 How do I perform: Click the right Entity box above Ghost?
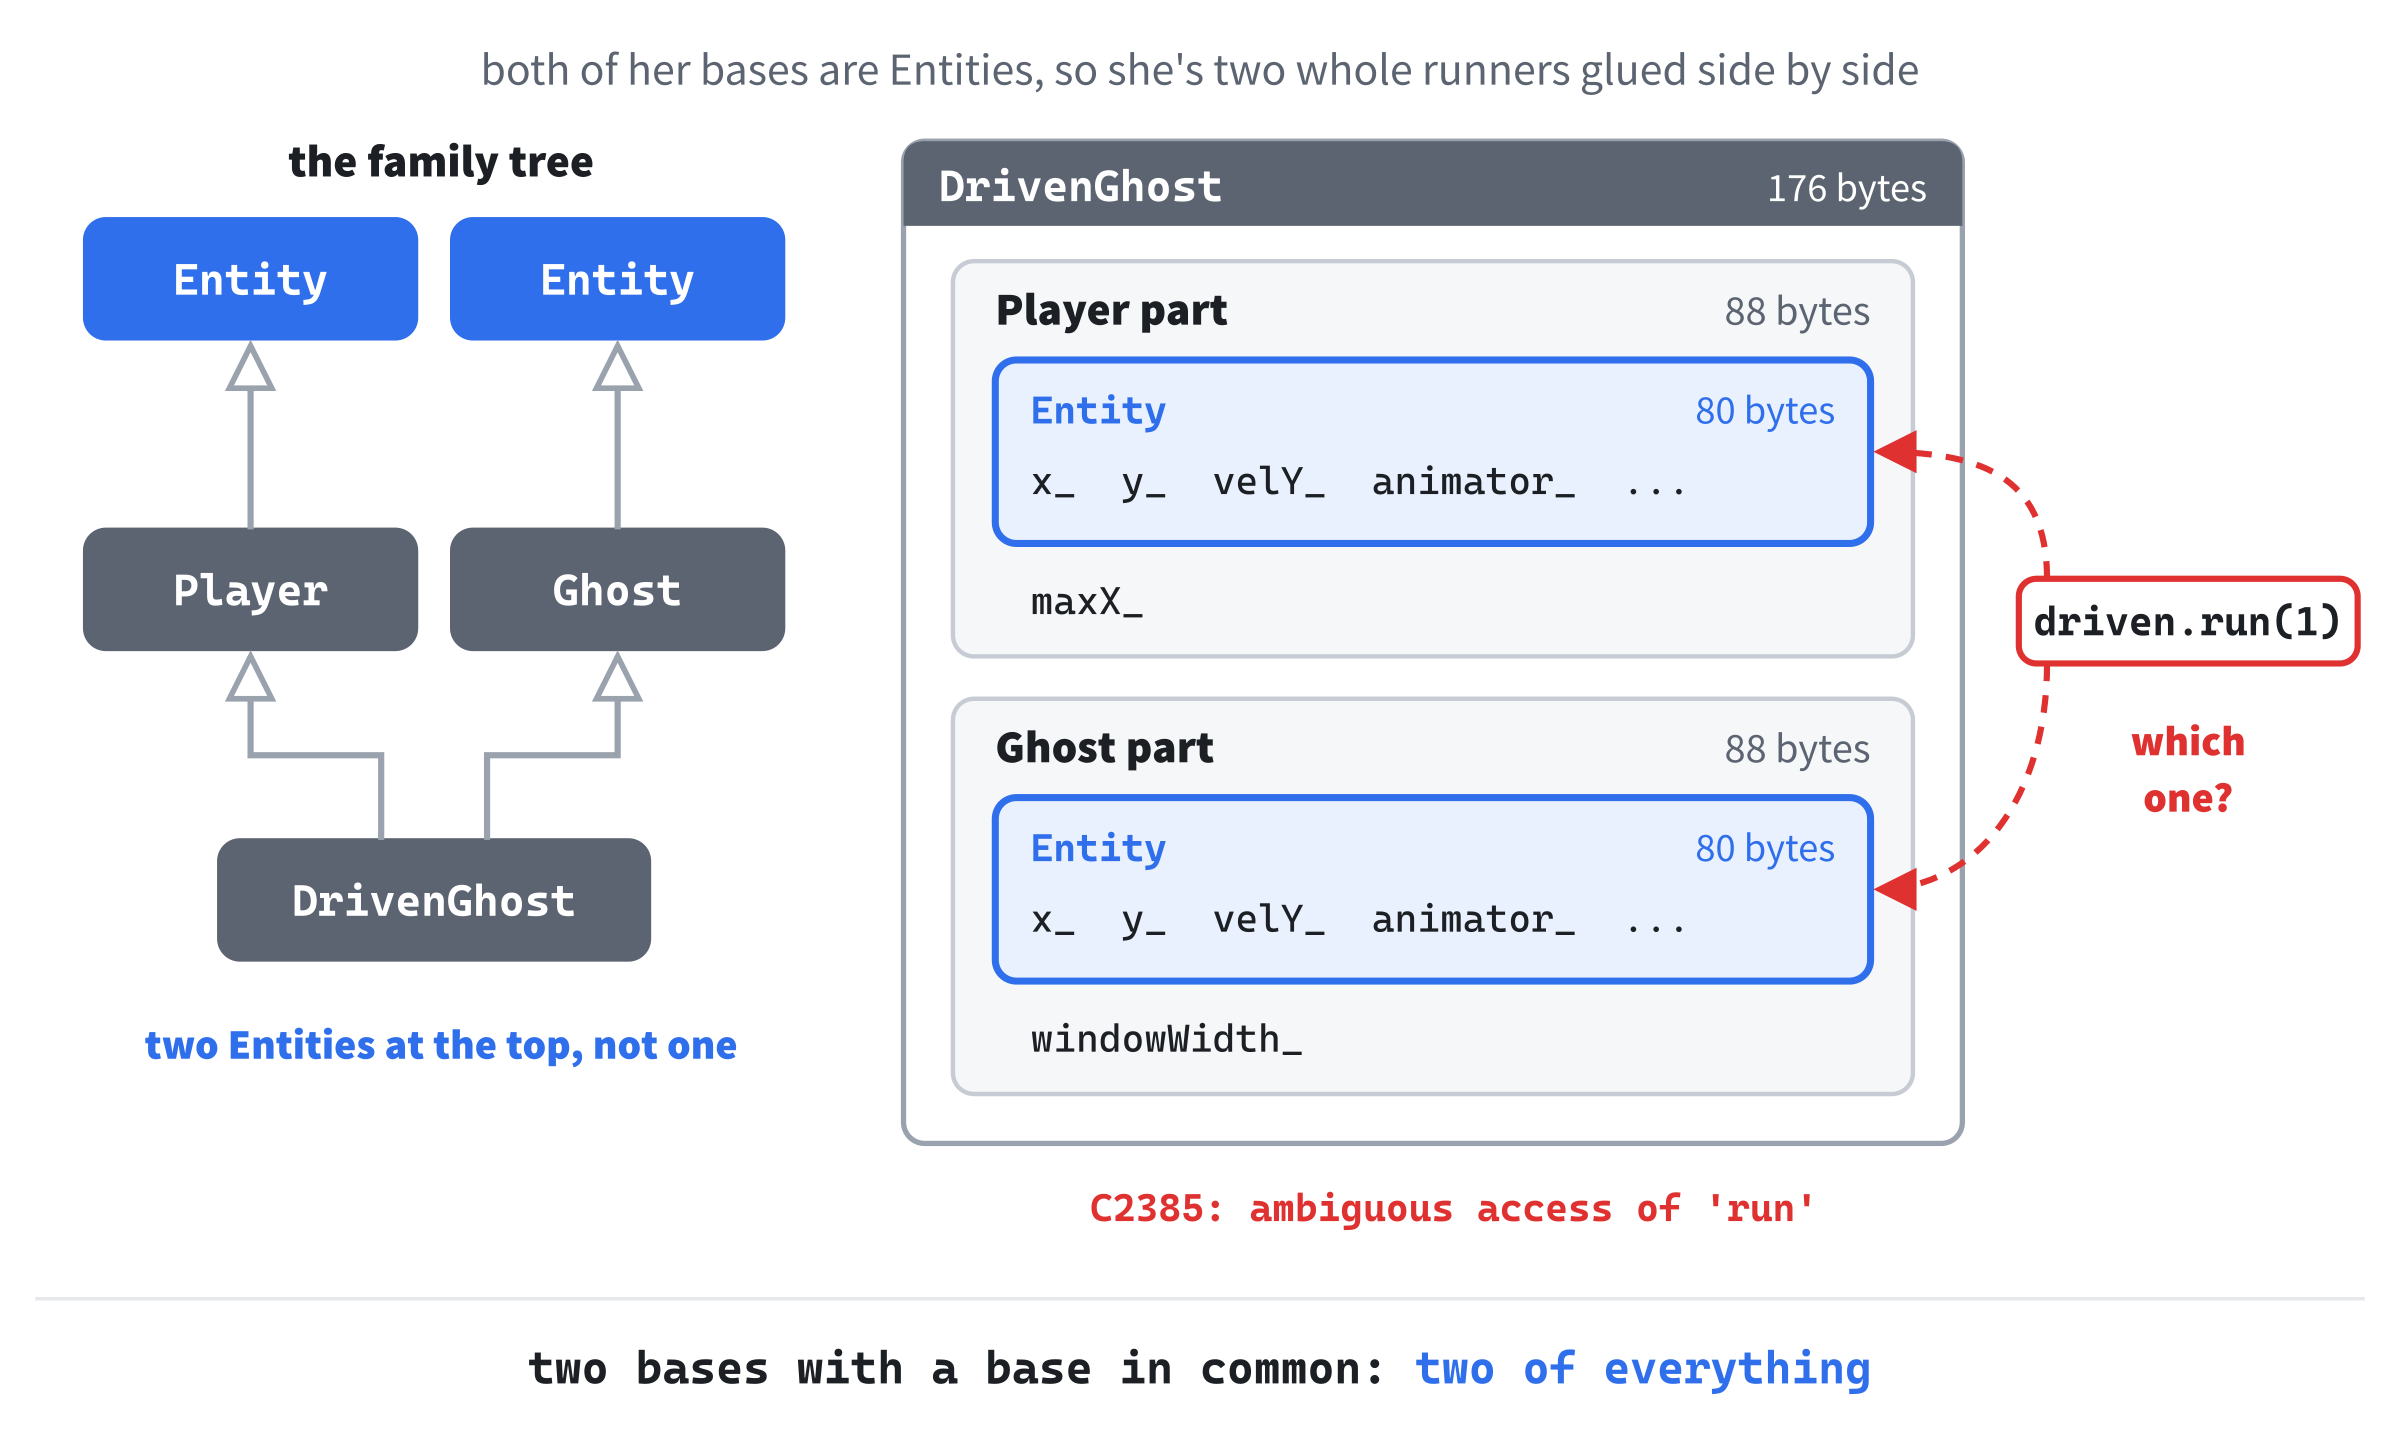coord(617,279)
